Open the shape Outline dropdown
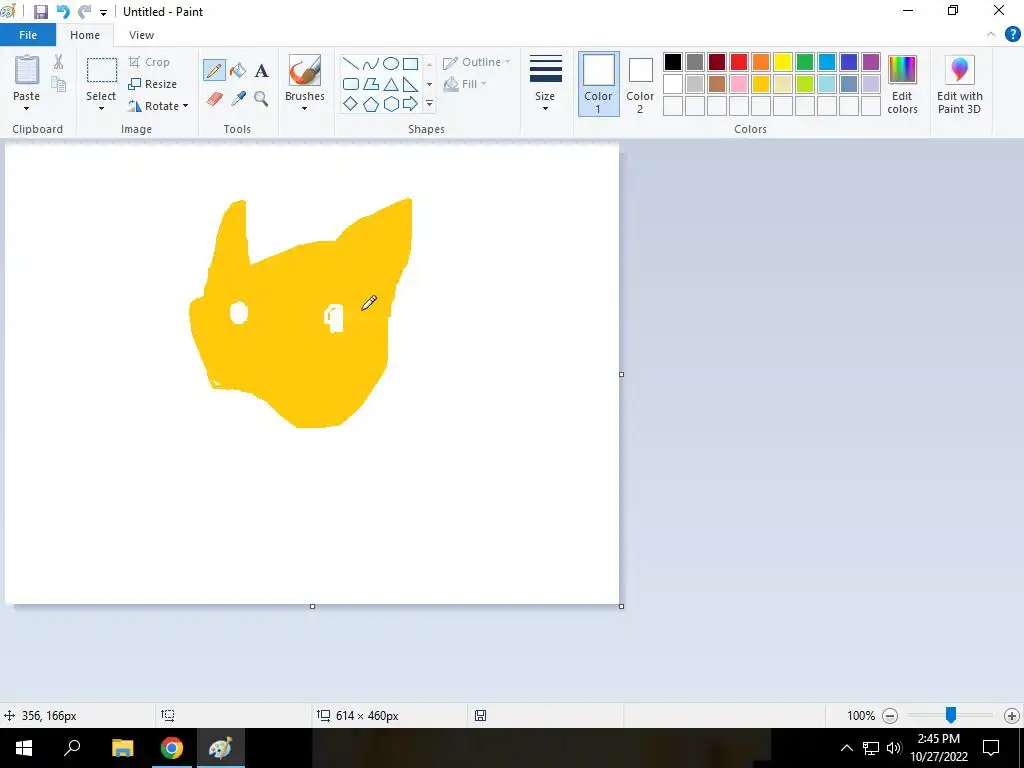Image resolution: width=1024 pixels, height=768 pixels. pyautogui.click(x=476, y=62)
